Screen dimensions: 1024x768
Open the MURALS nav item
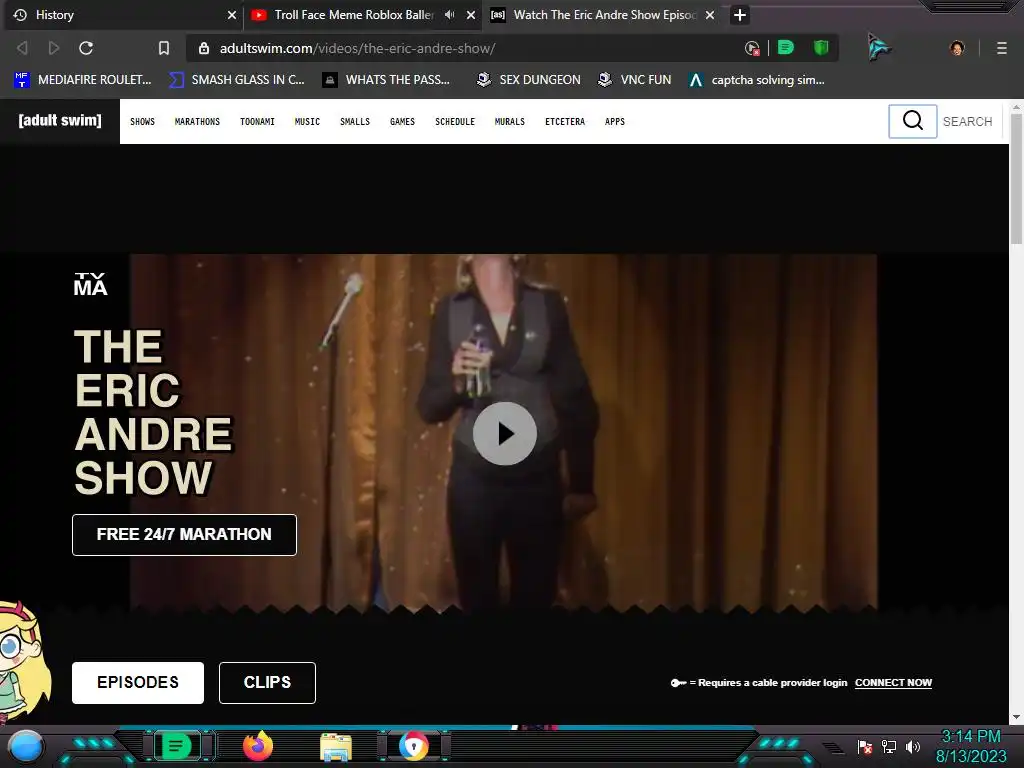pos(510,121)
